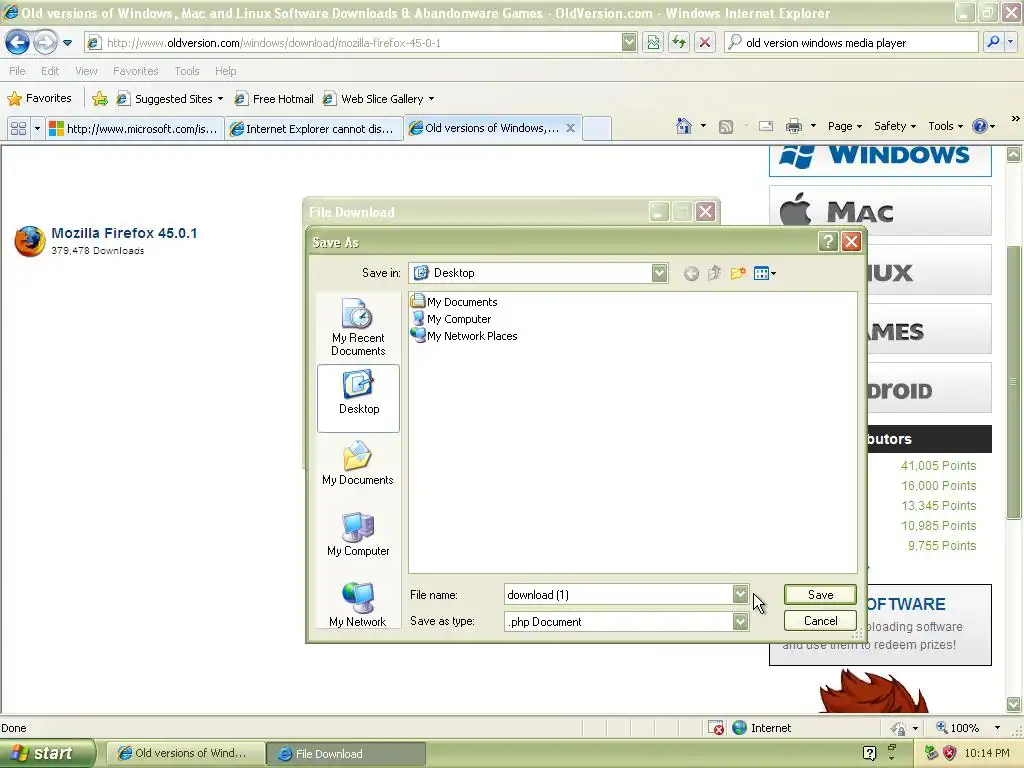1024x768 pixels.
Task: Click the RSS feeds icon
Action: click(x=726, y=127)
